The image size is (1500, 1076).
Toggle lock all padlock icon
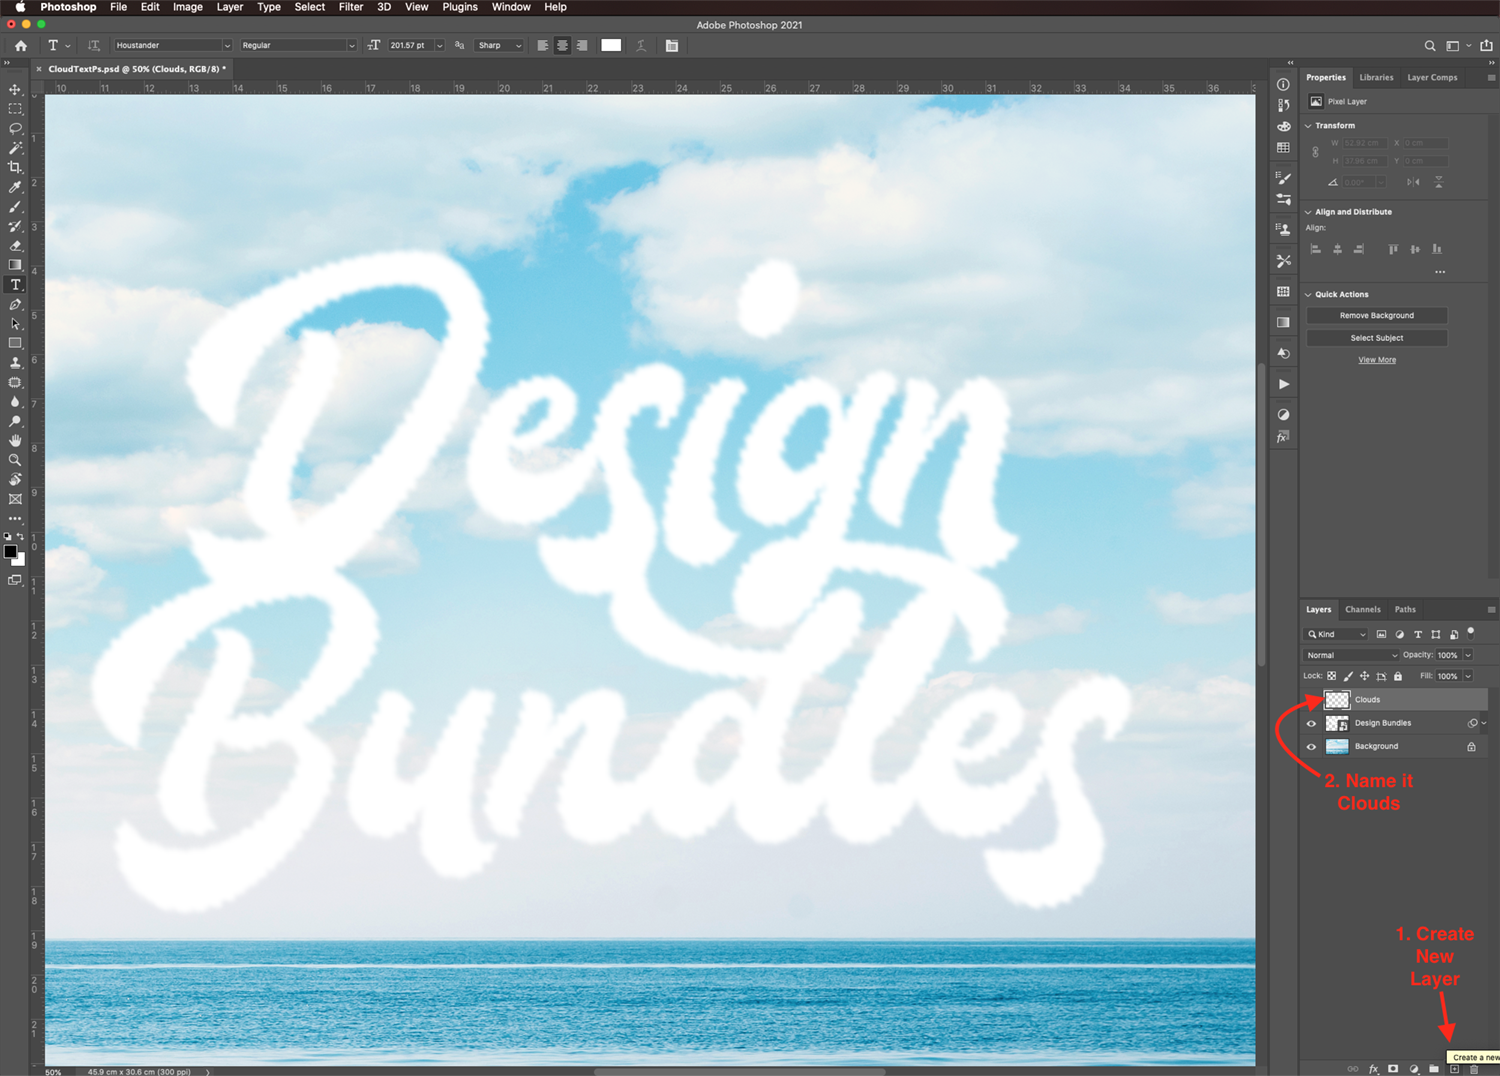click(1398, 676)
